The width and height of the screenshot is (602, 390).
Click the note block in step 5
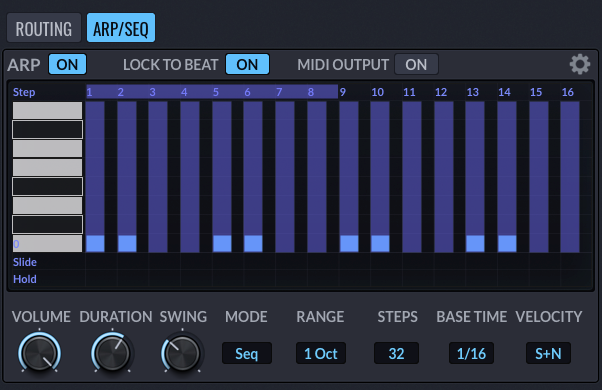222,243
